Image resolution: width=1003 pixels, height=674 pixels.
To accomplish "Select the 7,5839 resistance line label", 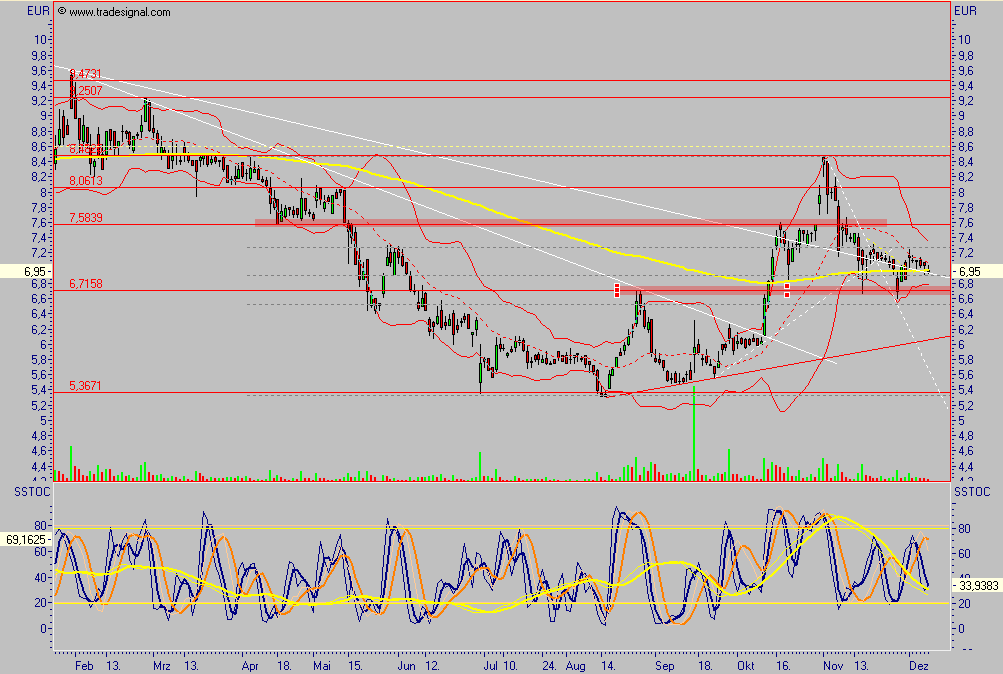I will (86, 217).
